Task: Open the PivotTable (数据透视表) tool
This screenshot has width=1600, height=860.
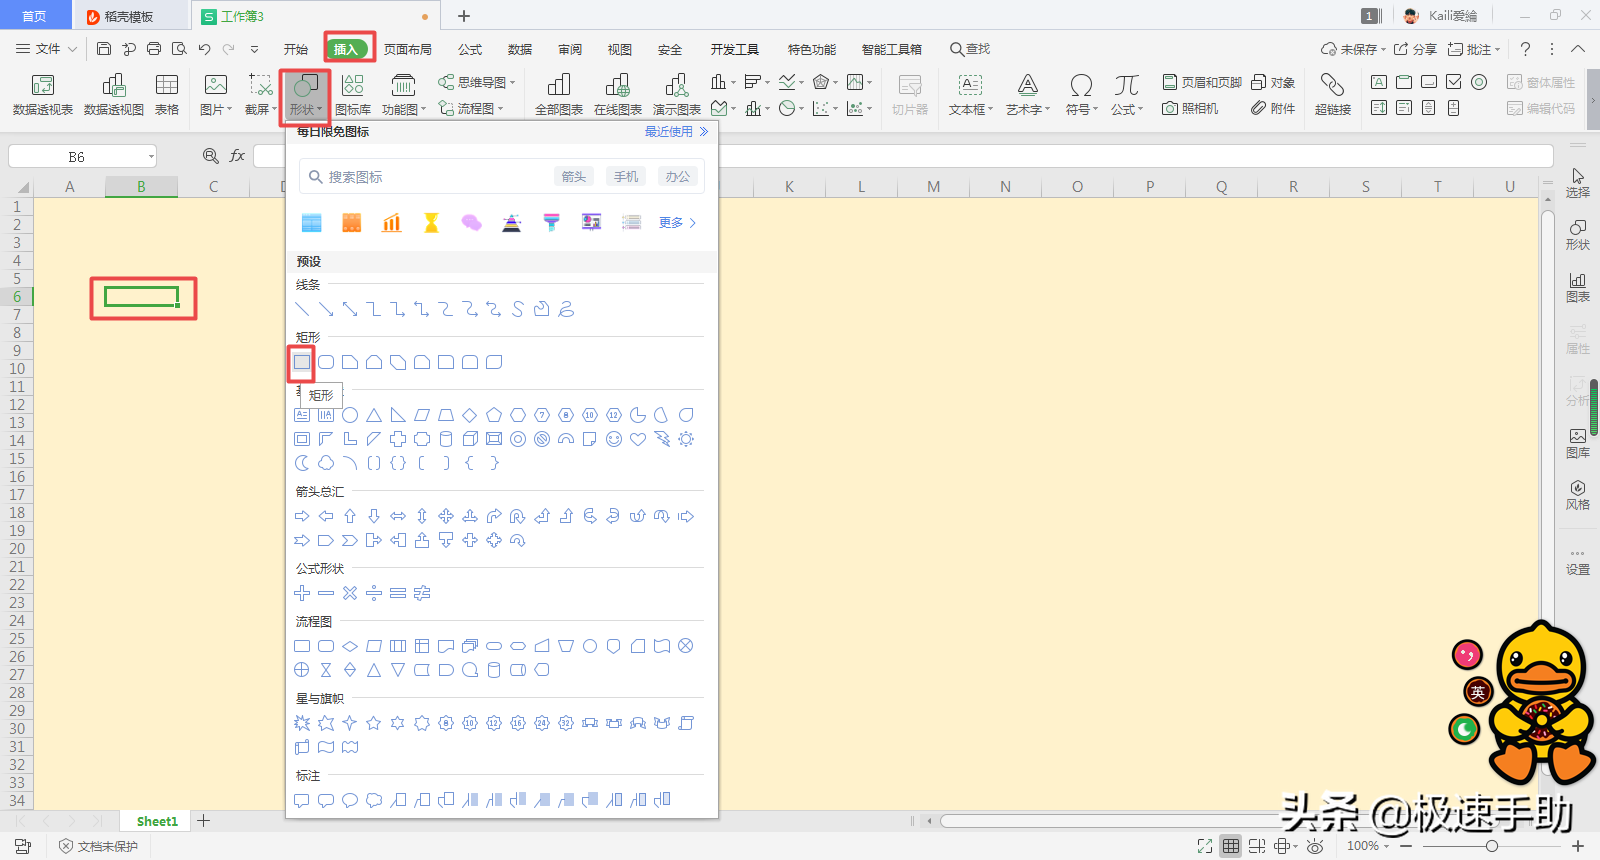Action: pos(42,95)
